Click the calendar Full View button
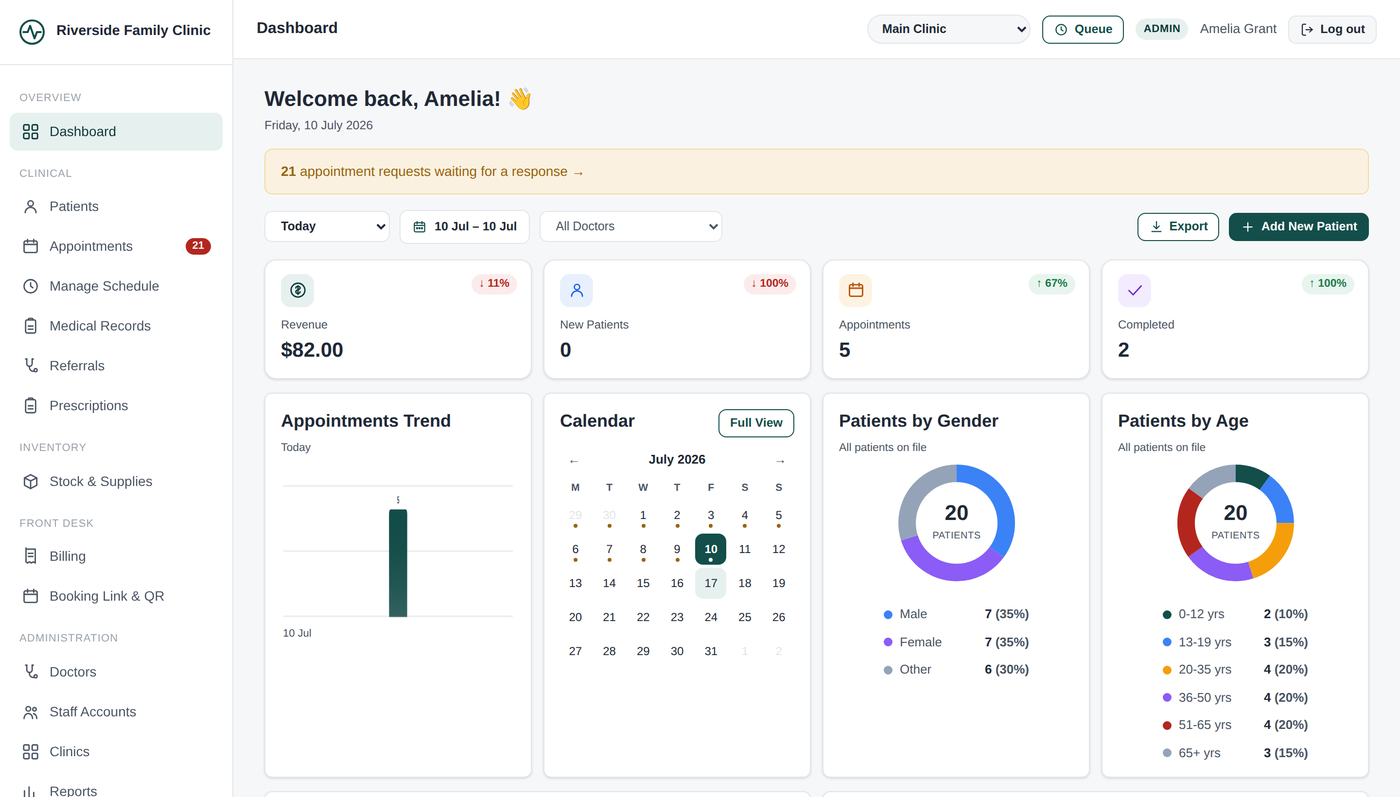1400x797 pixels. coord(756,423)
